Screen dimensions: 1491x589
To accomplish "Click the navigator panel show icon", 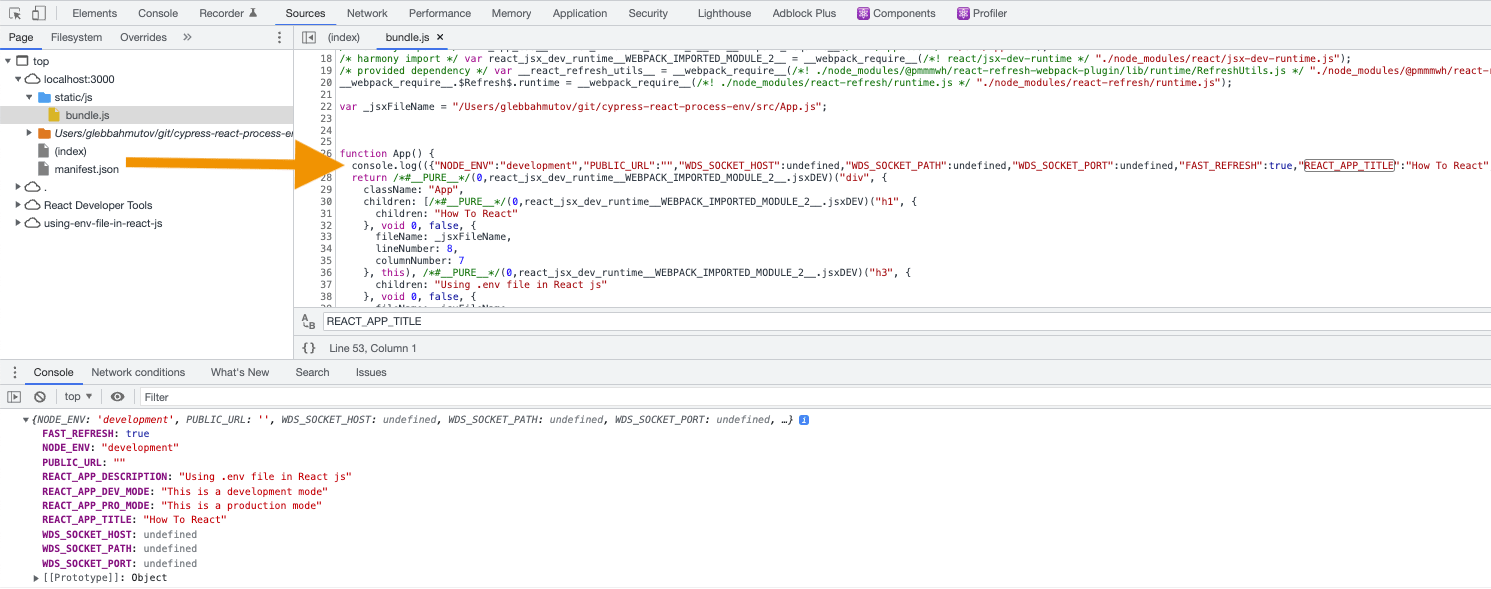I will [x=308, y=36].
